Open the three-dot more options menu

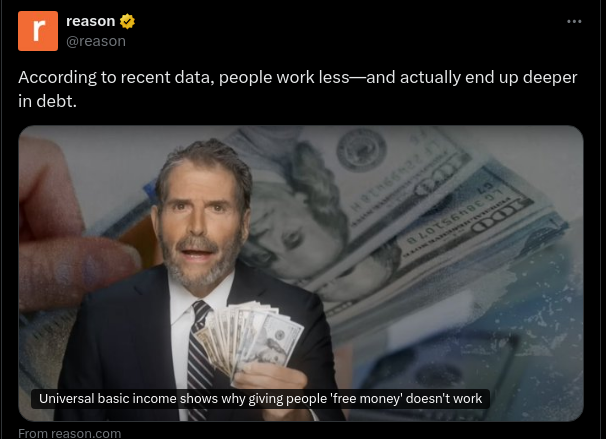(574, 22)
